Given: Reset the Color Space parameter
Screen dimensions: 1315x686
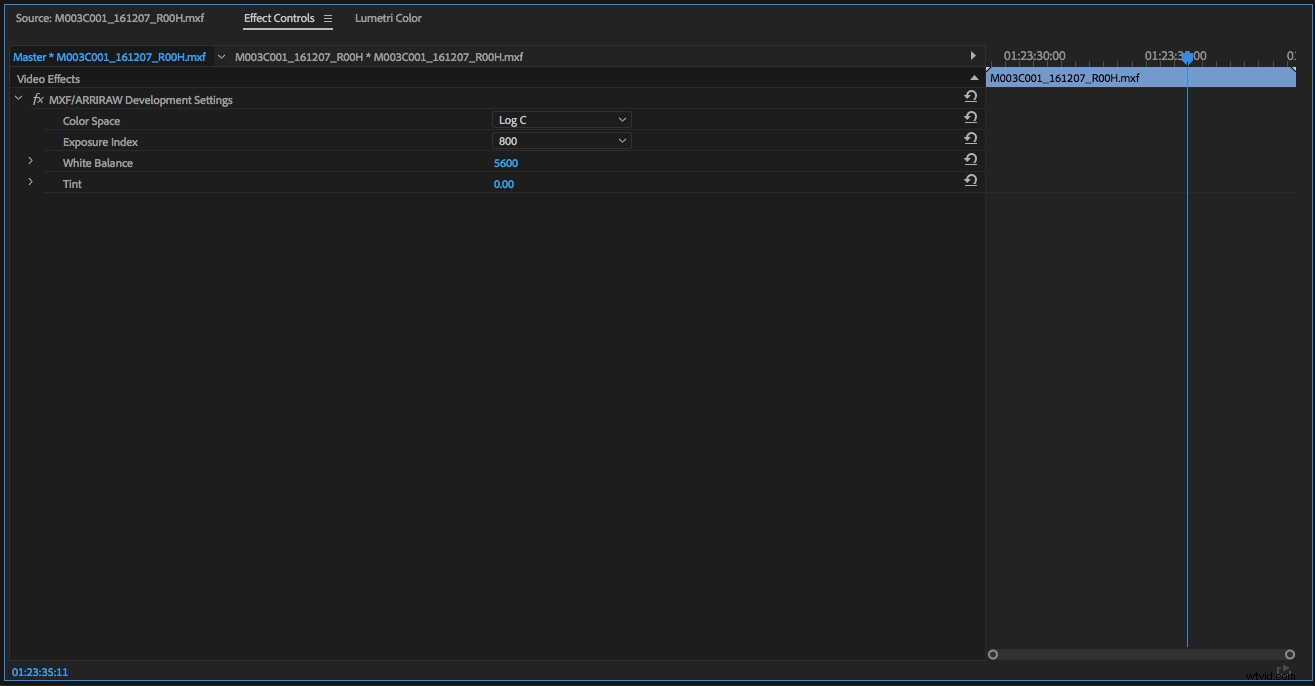Looking at the screenshot, I should [970, 118].
